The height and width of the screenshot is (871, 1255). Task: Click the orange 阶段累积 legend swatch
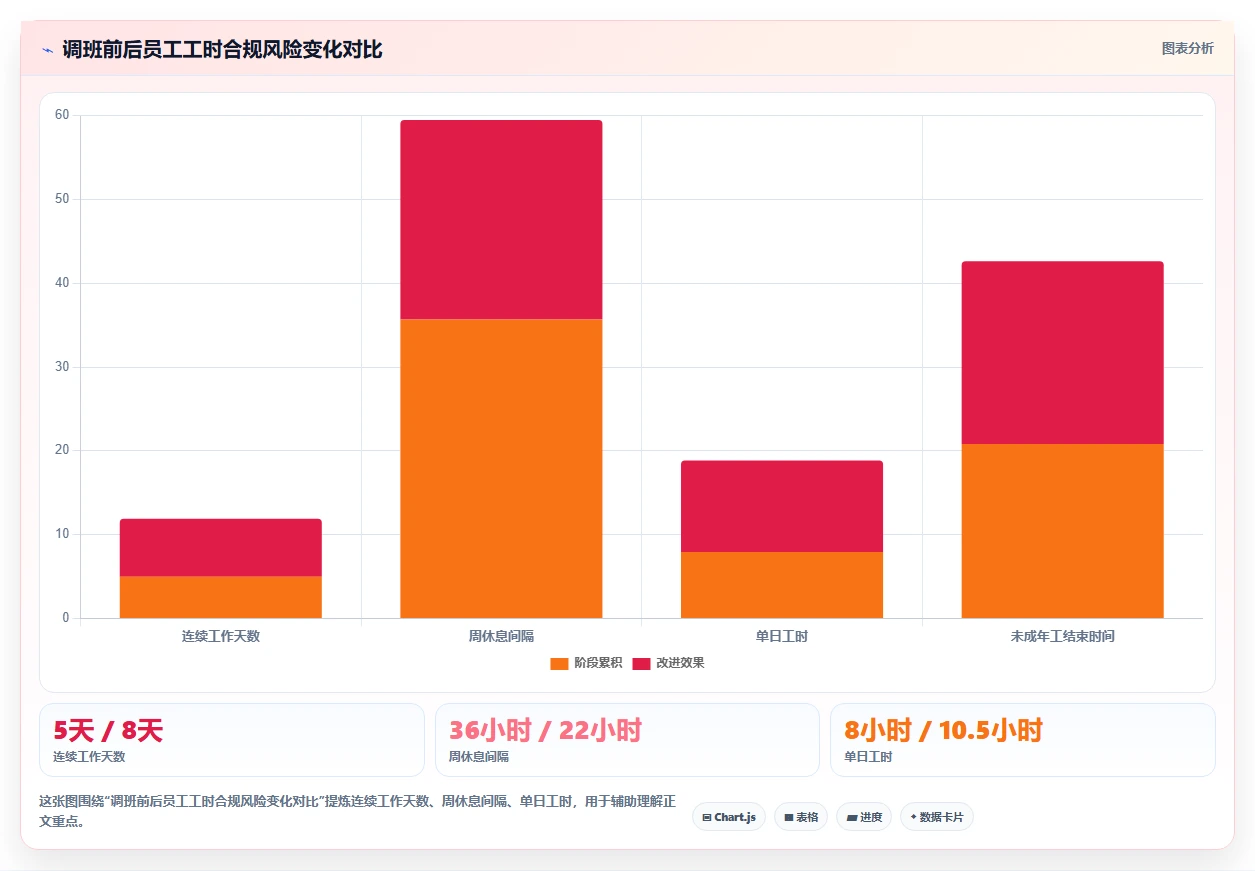pyautogui.click(x=559, y=664)
